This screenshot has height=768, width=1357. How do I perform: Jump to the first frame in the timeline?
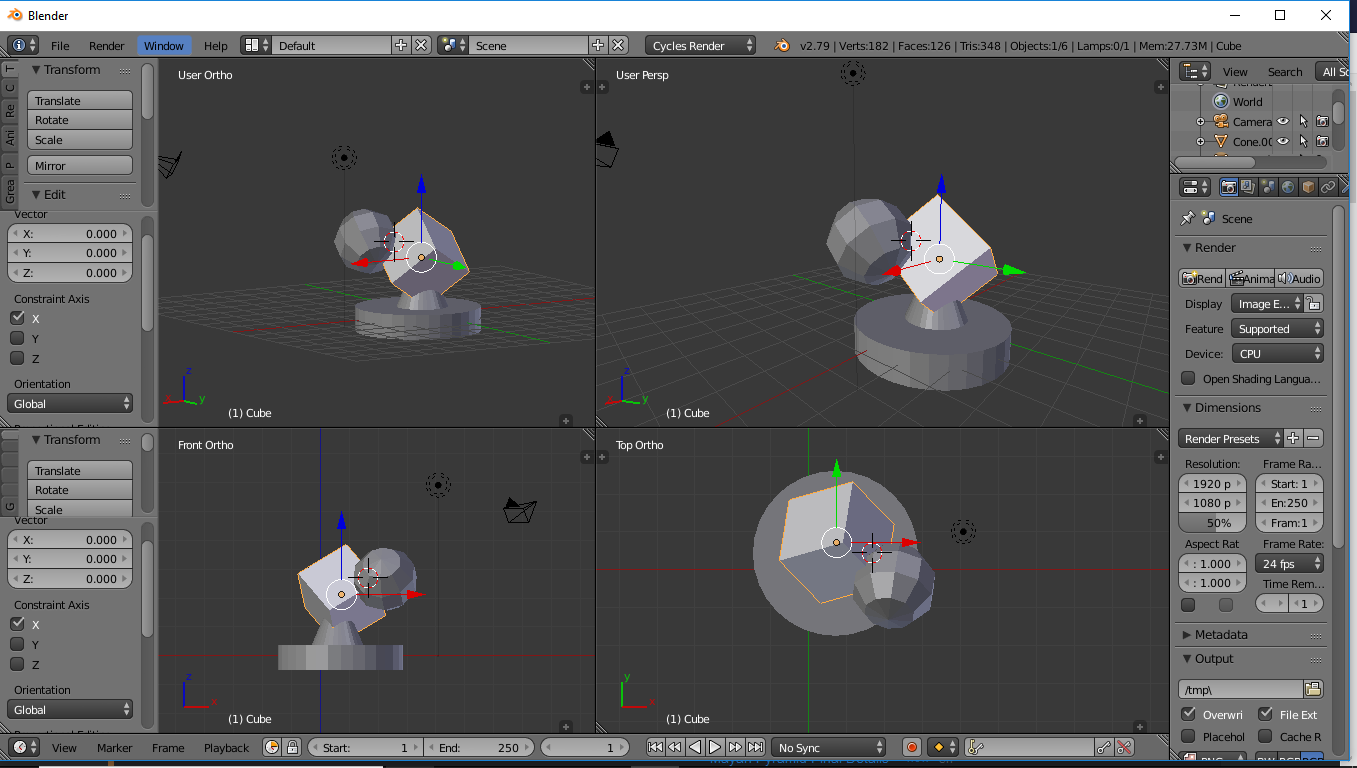[656, 746]
